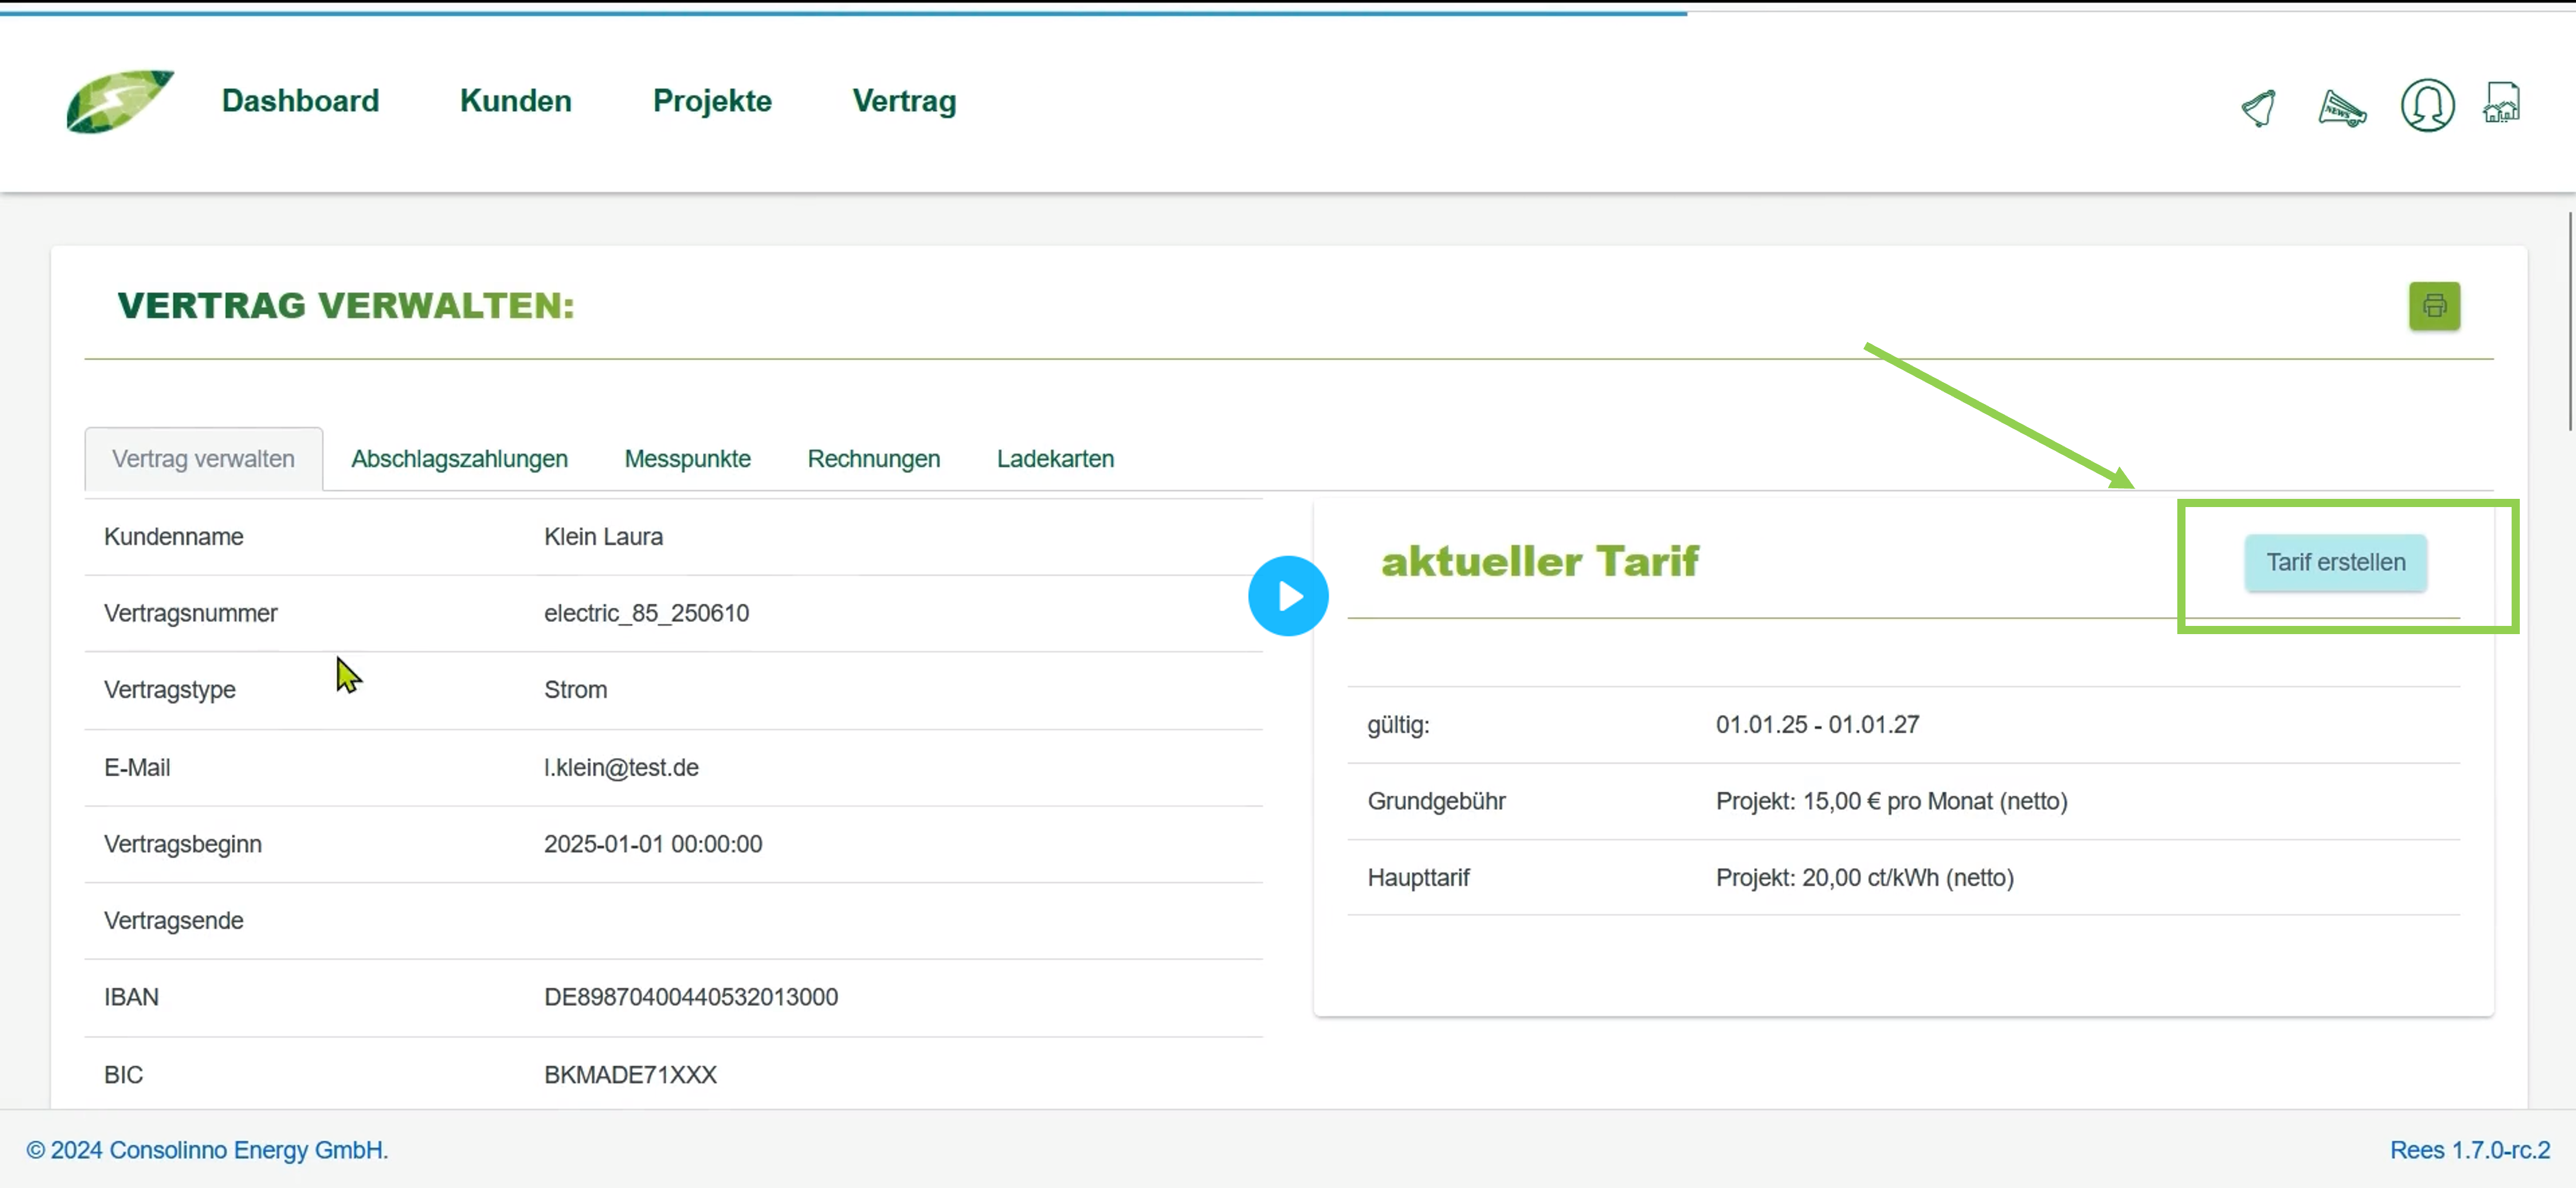Open the Messpunkte tab
This screenshot has height=1188, width=2576.
pyautogui.click(x=687, y=459)
